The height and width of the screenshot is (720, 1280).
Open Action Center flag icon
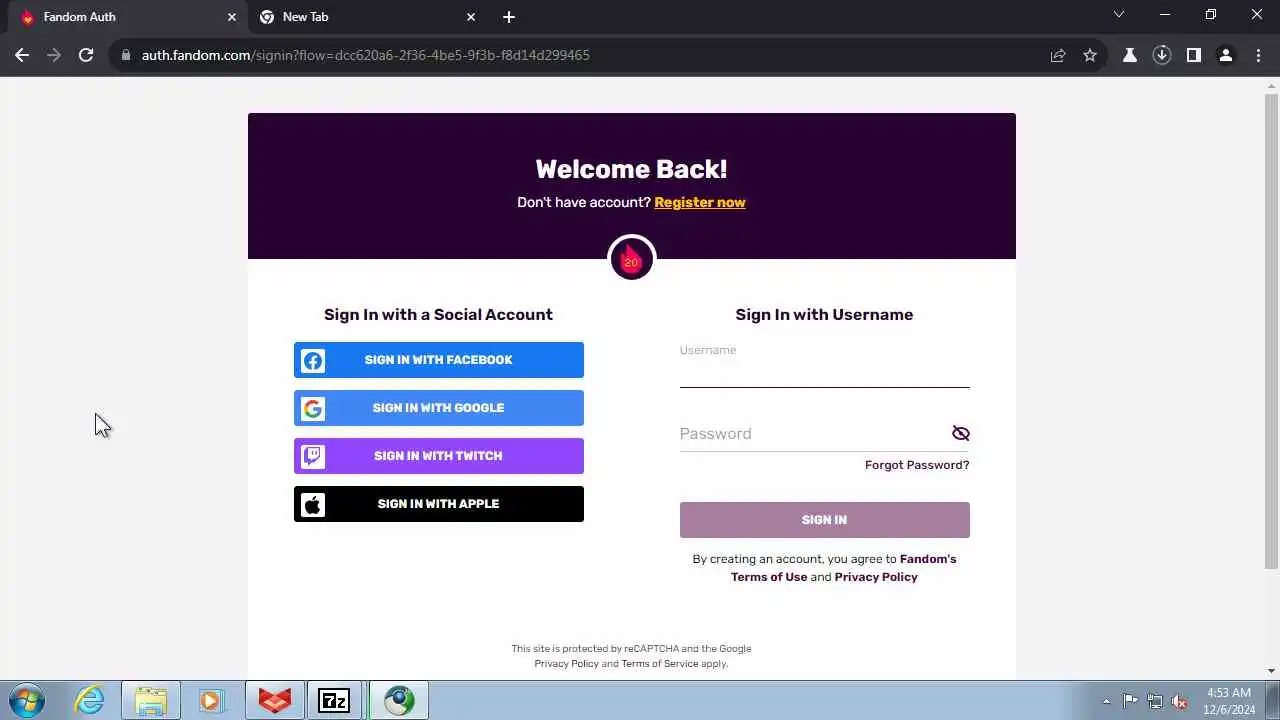(x=1130, y=701)
